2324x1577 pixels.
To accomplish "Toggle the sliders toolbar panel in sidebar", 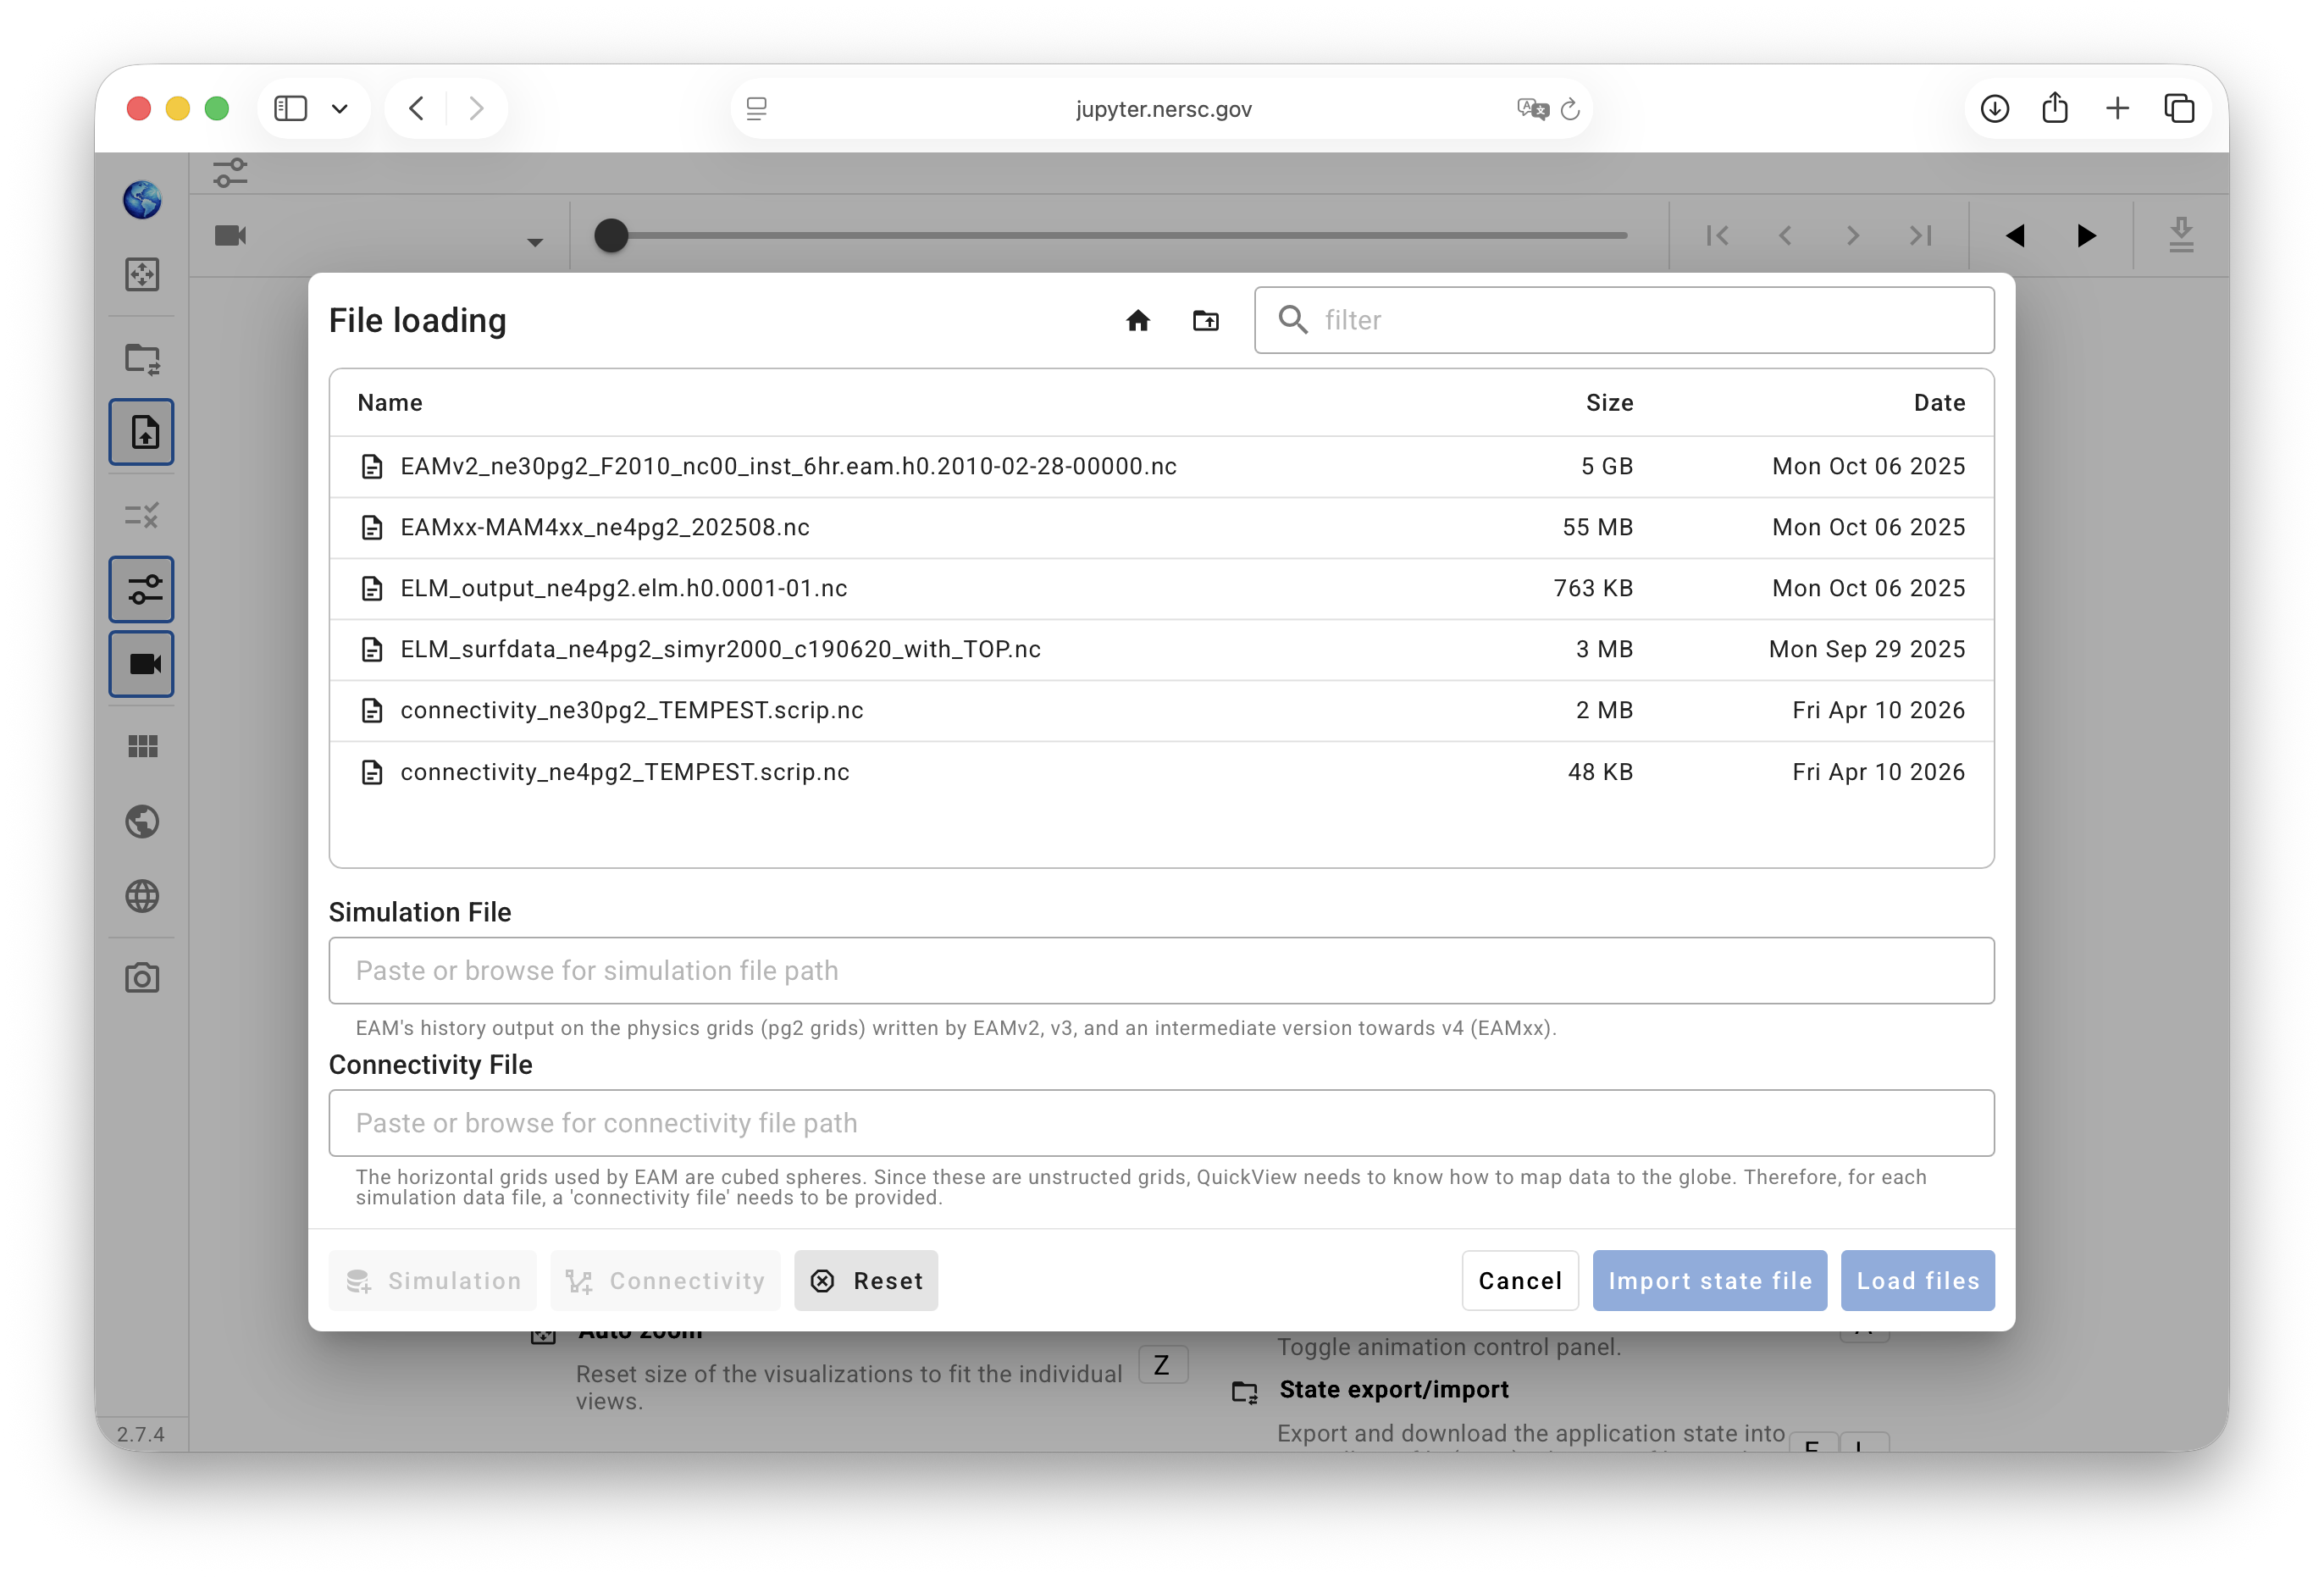I will [x=142, y=589].
